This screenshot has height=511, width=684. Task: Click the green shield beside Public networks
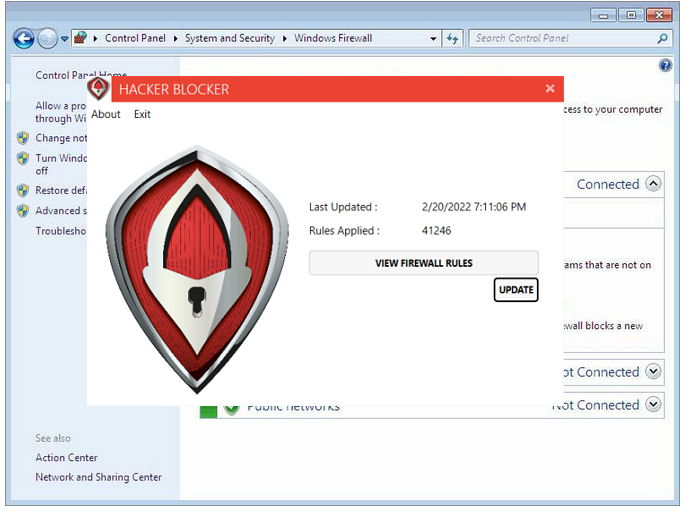pos(232,410)
